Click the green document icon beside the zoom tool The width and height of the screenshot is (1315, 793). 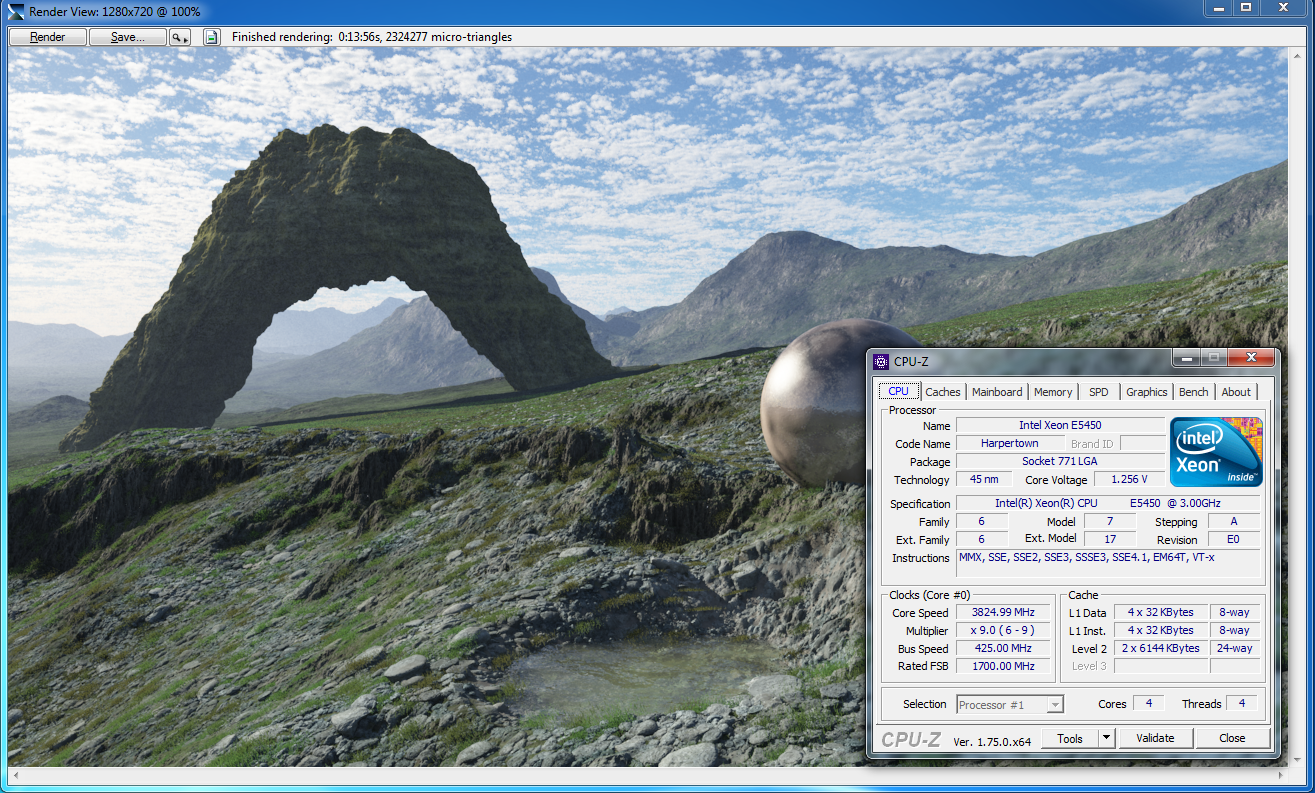211,37
